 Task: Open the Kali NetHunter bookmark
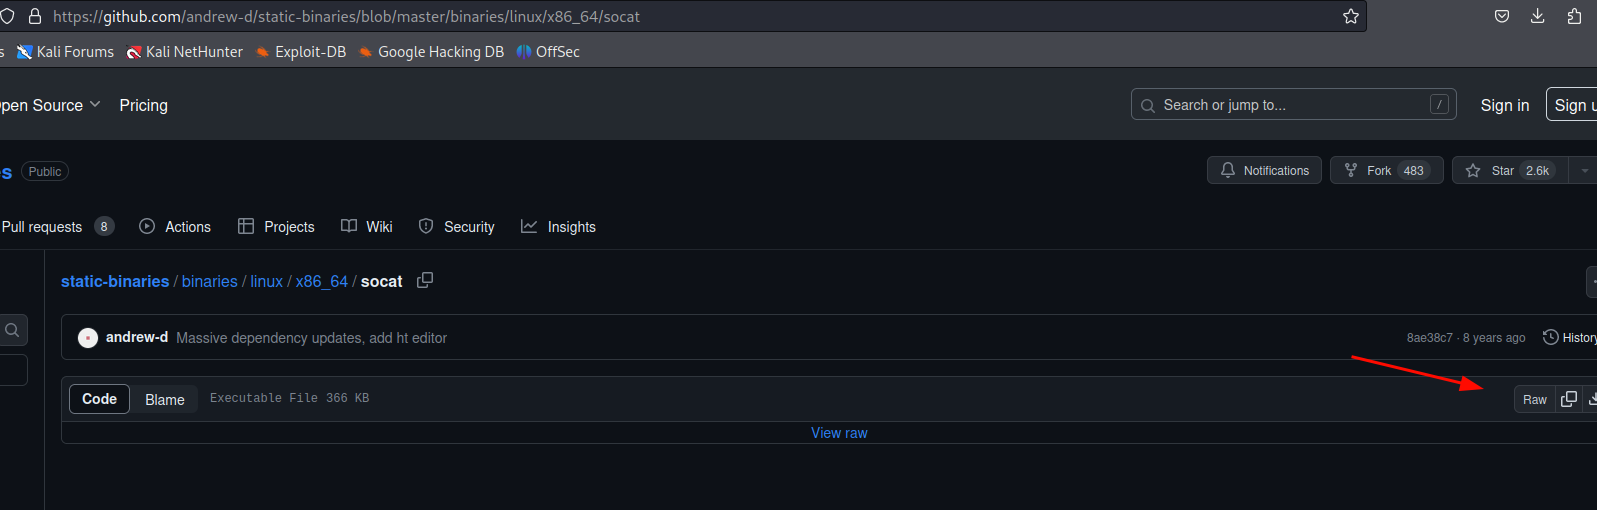pos(184,52)
